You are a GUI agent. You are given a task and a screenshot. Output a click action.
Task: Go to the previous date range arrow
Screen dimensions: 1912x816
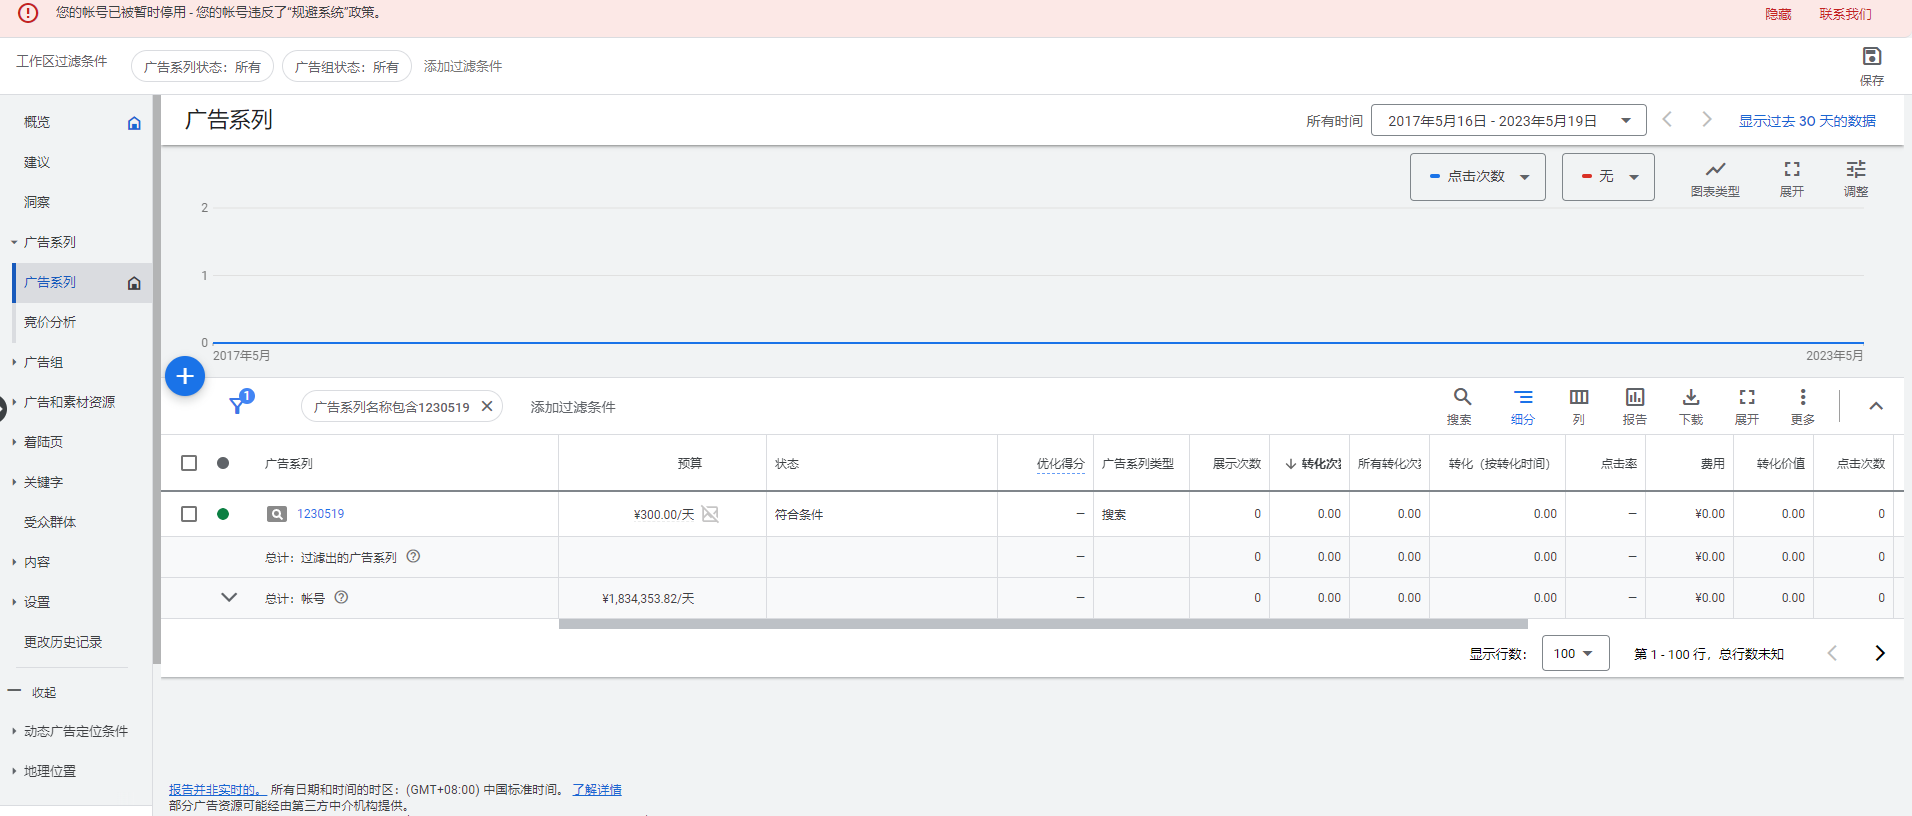[x=1667, y=119]
